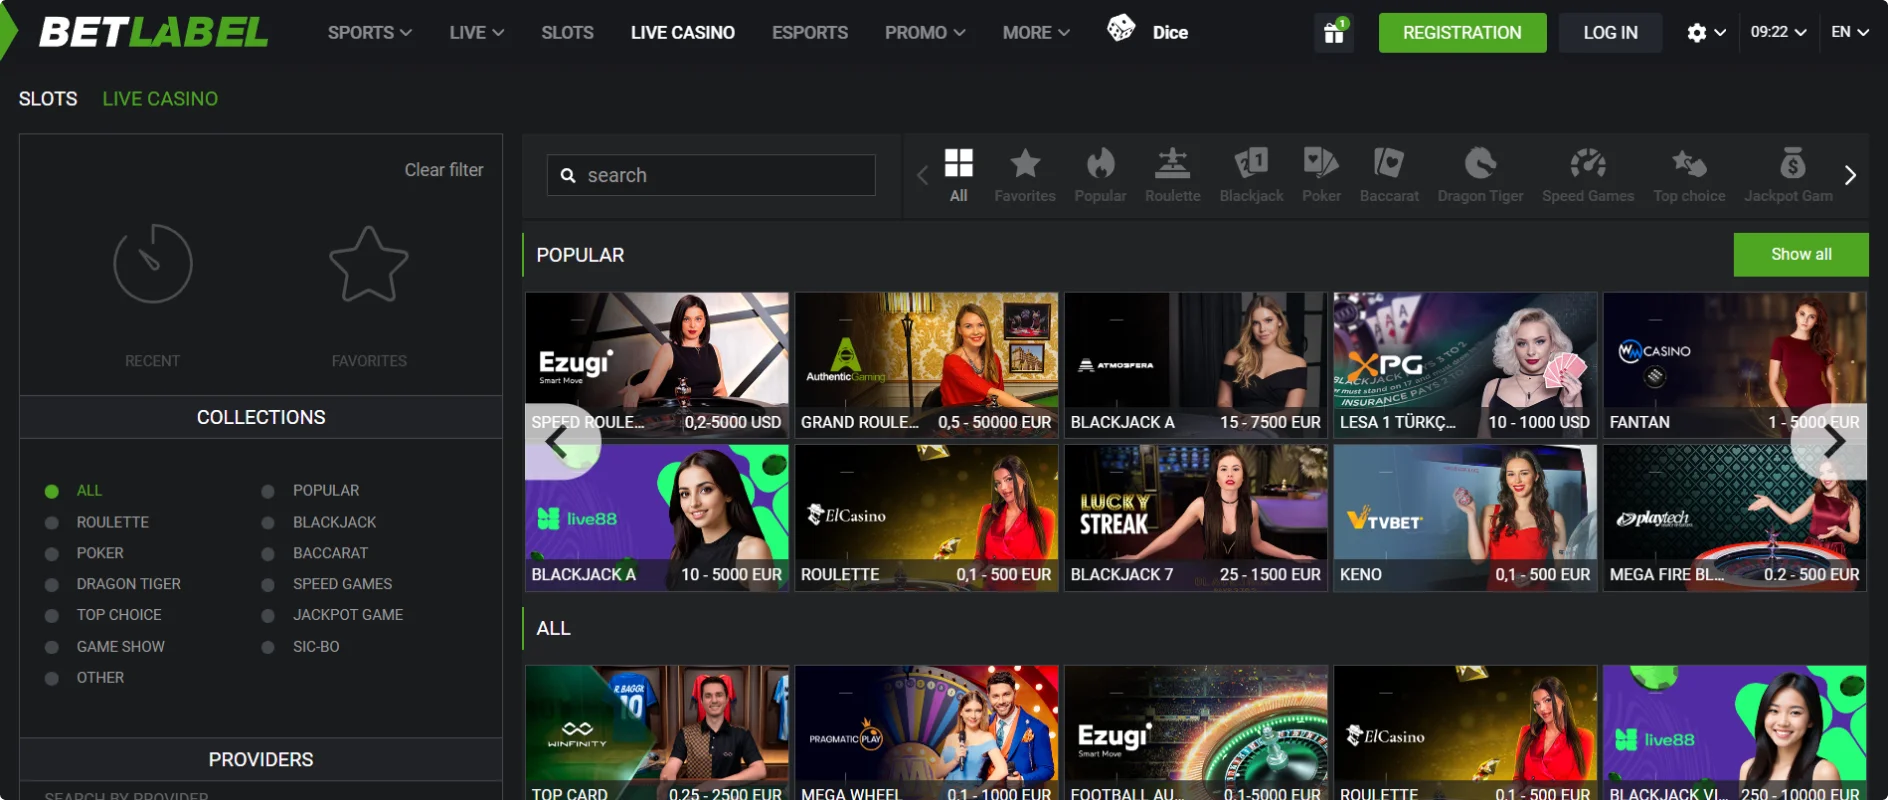Select the SPEED GAMES collection option
The width and height of the screenshot is (1888, 800).
click(x=327, y=584)
